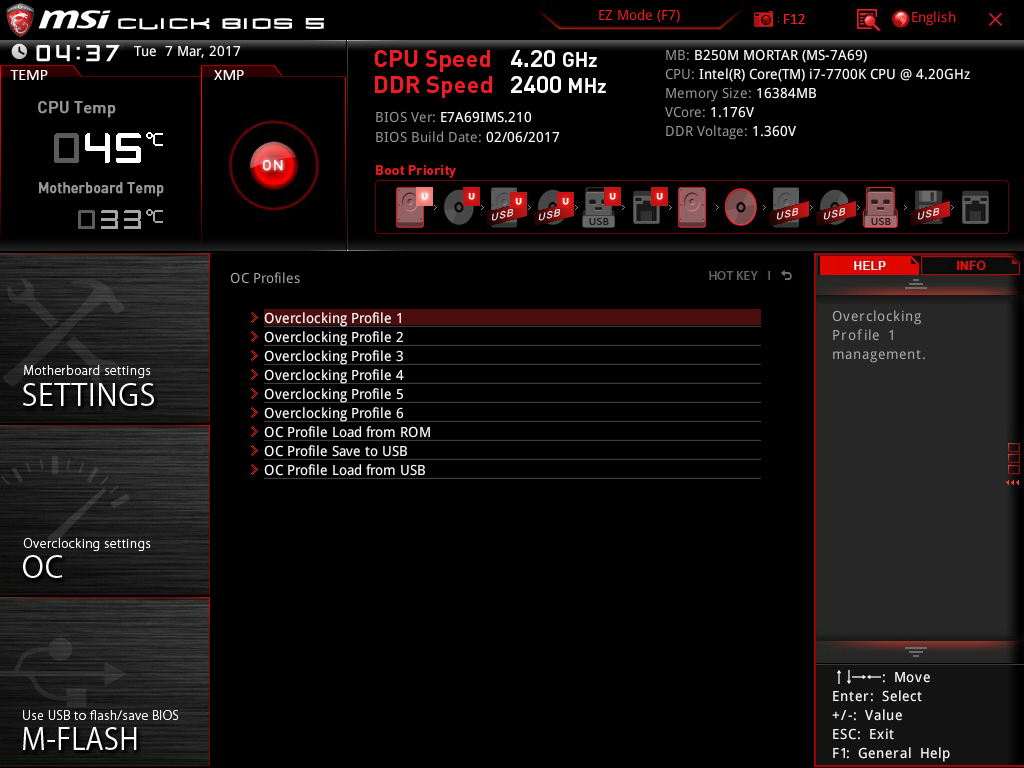Switch to EZ Mode (F7)

[x=639, y=16]
